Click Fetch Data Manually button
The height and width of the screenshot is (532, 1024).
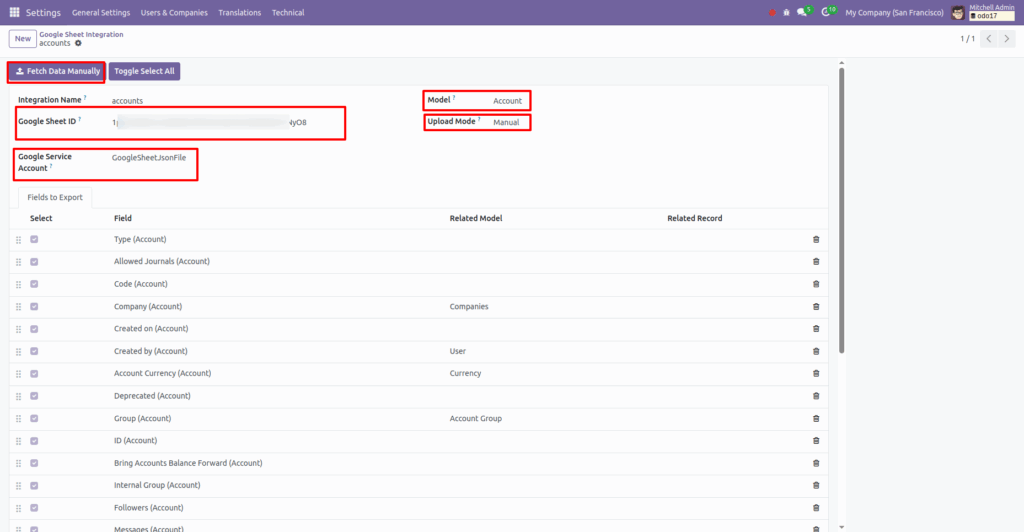pyautogui.click(x=57, y=71)
